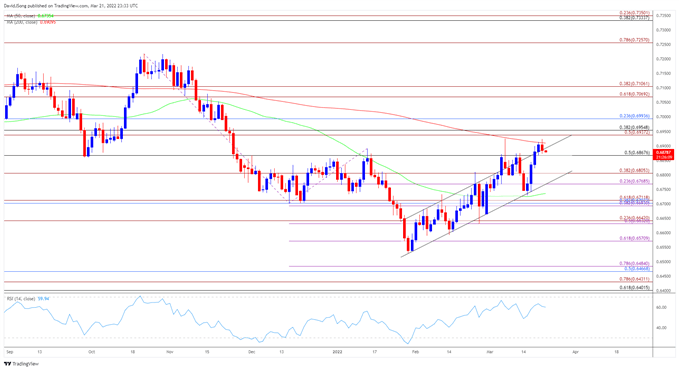
Task: Click the 0.382(0.68053) Fibonacci label
Action: click(x=634, y=171)
